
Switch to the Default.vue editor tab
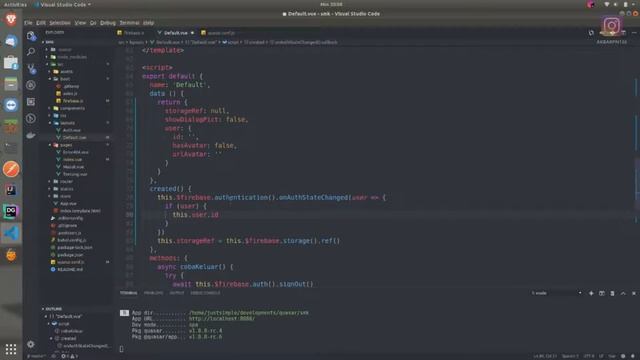click(176, 33)
